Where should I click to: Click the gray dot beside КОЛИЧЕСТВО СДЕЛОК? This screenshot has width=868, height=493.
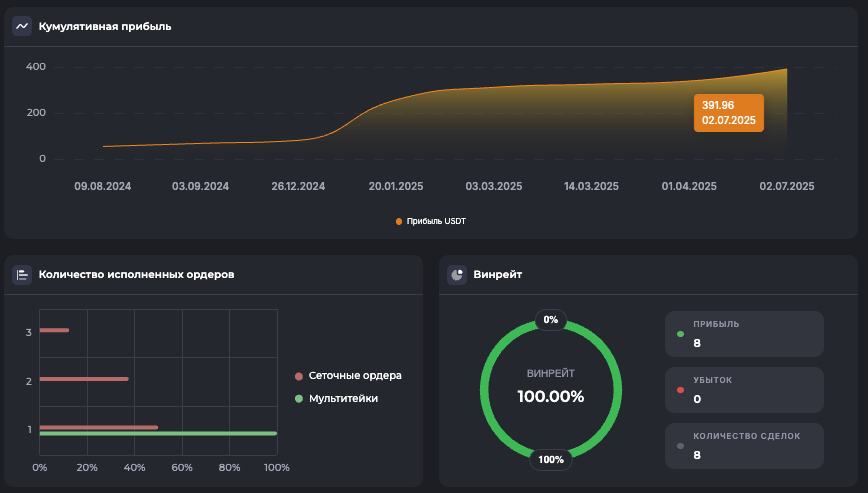(681, 446)
